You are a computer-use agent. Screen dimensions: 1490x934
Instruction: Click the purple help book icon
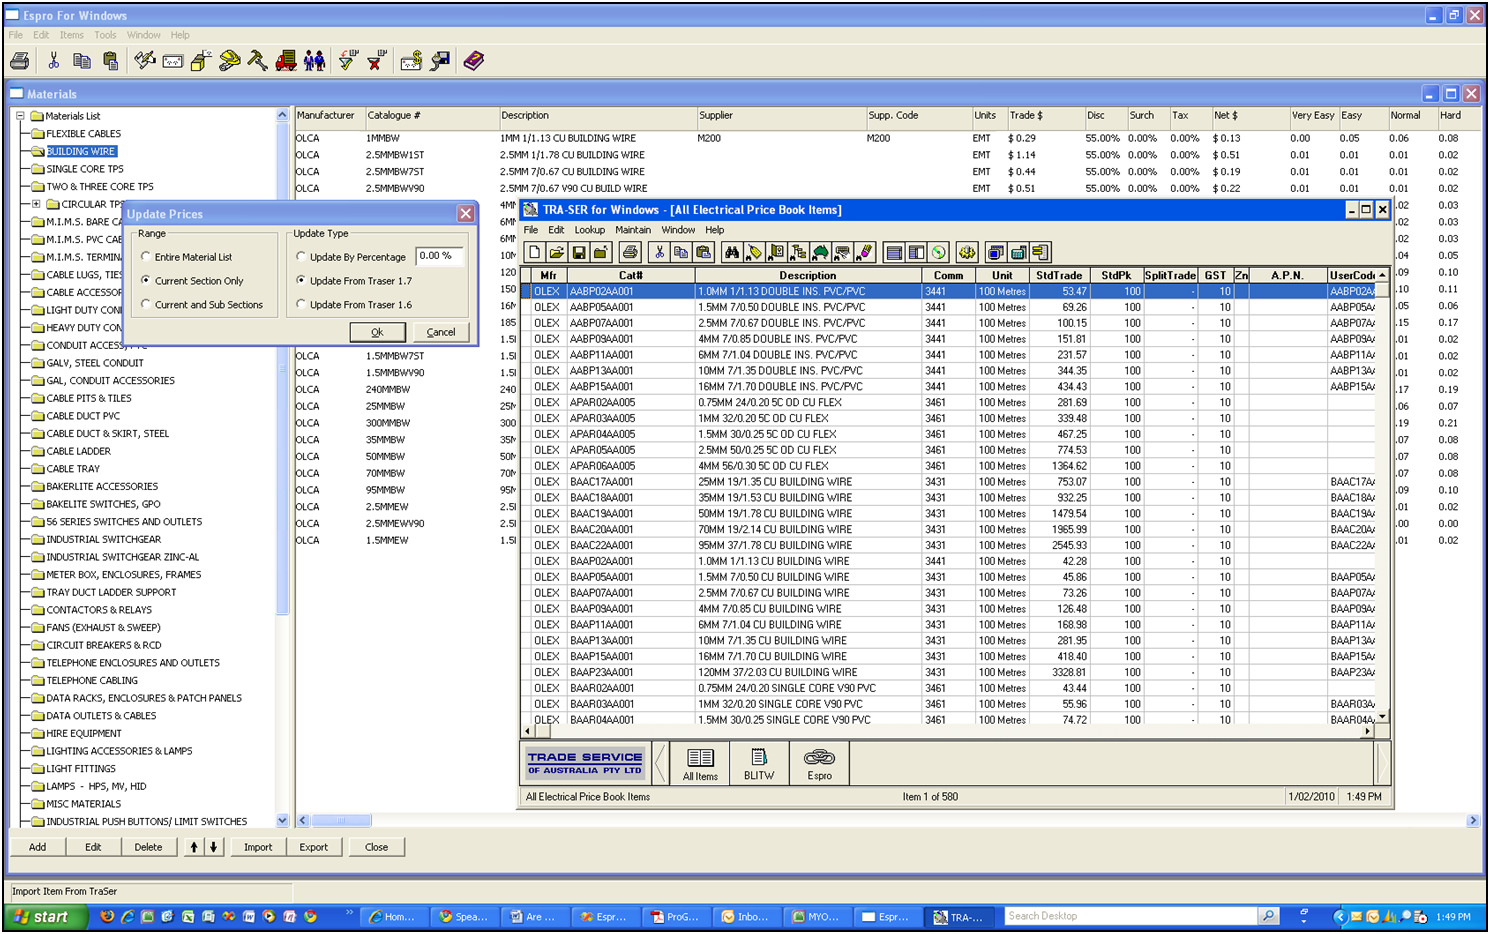tap(474, 61)
